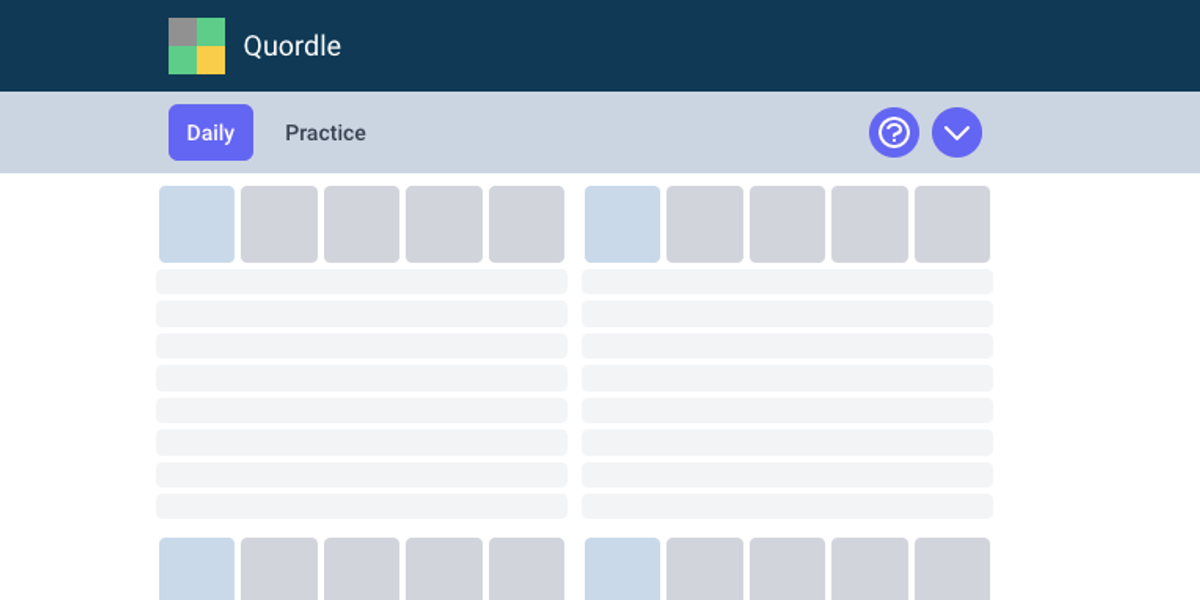
Task: Click the question mark inside the purple circle
Action: 894,132
